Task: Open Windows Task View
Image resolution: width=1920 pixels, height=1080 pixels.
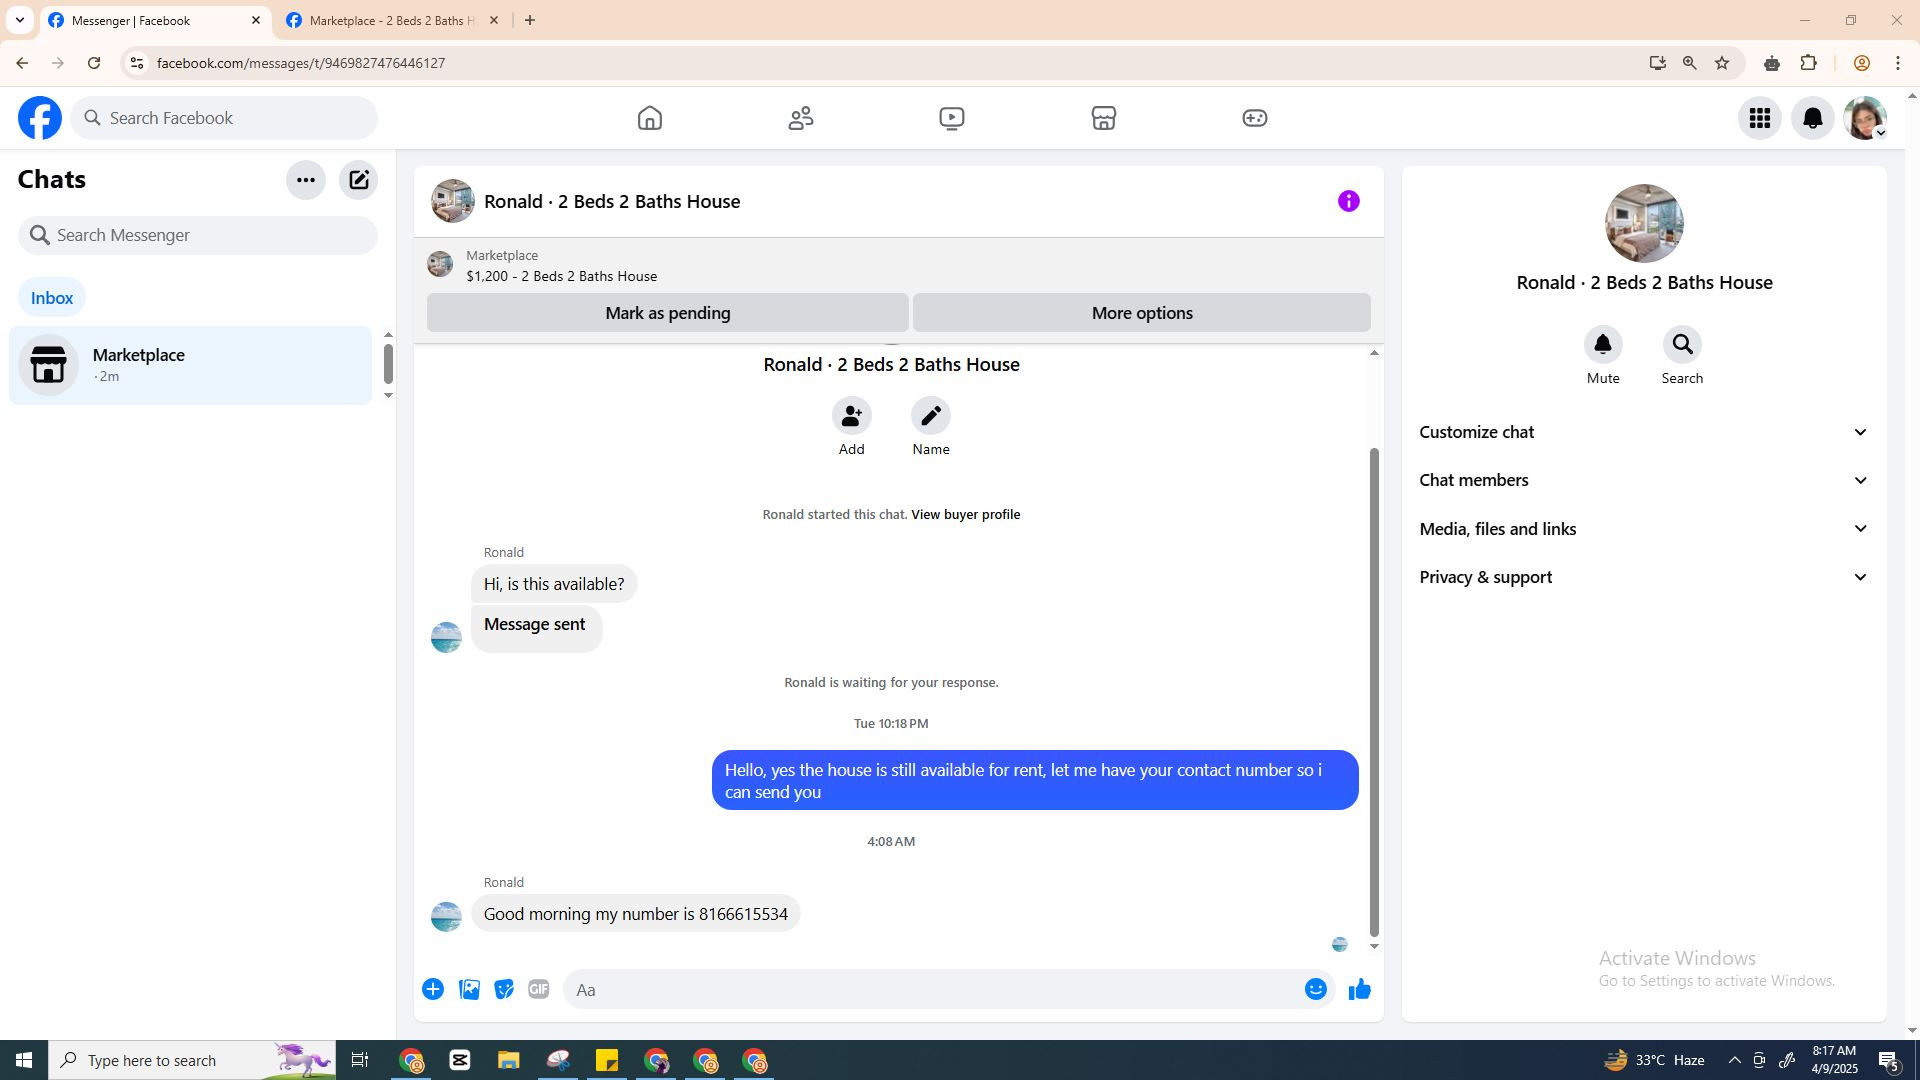Action: 360,1060
